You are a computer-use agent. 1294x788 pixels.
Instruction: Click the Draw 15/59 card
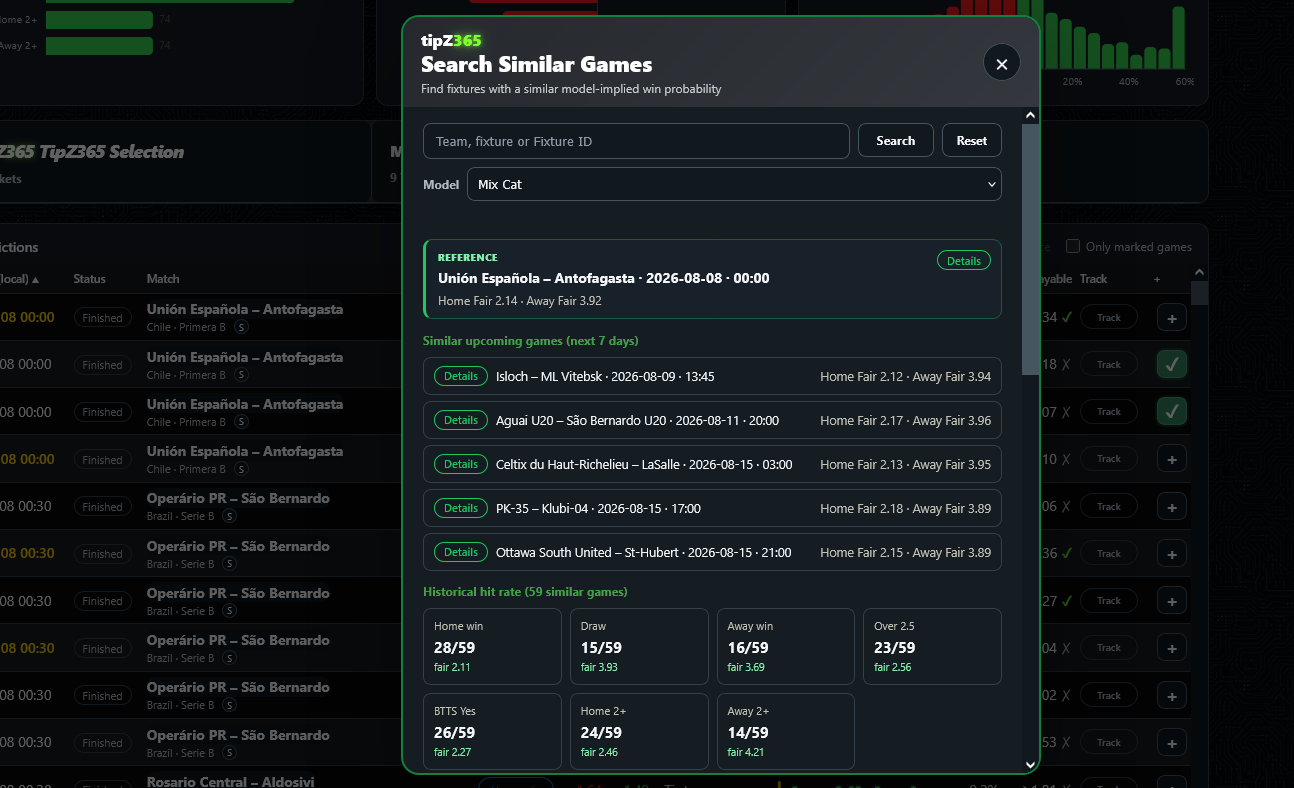tap(639, 646)
